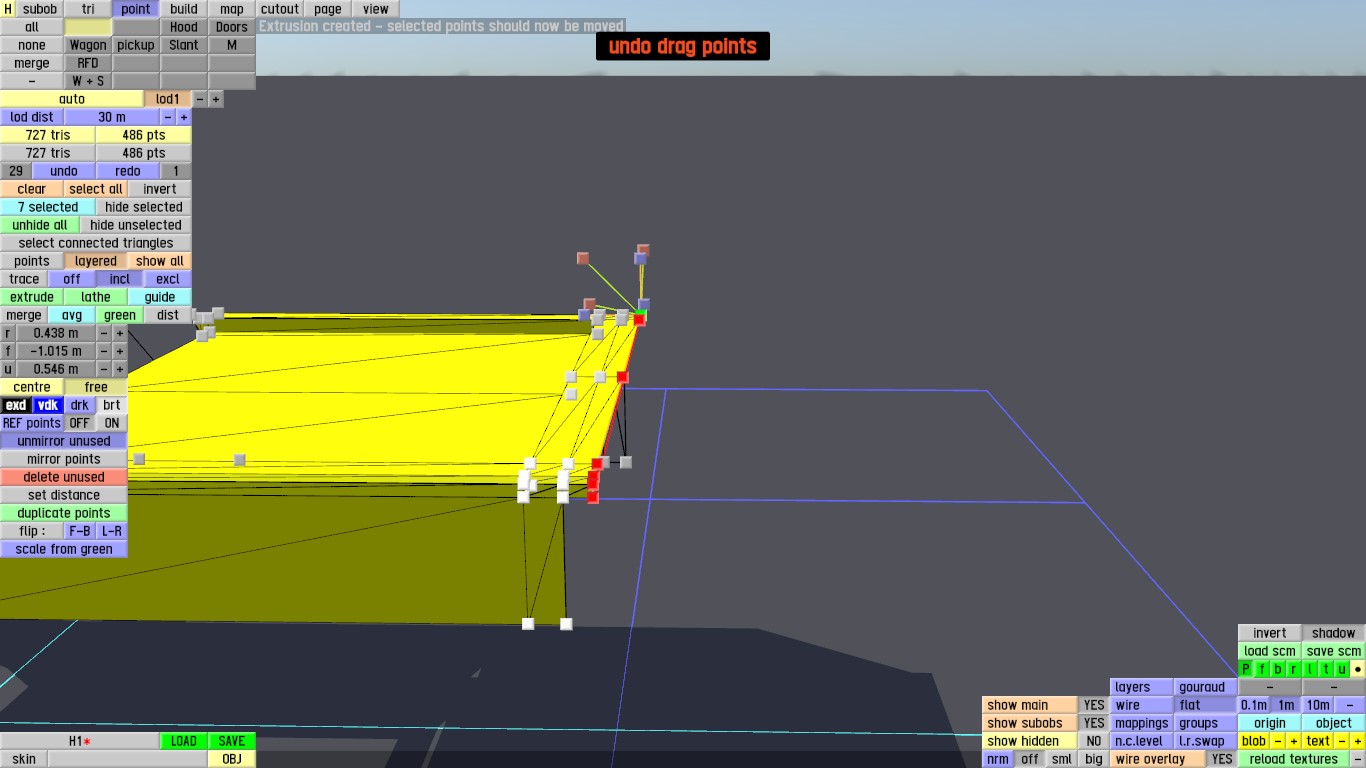Select the pickup layer button
Viewport: 1366px width, 768px height.
pyautogui.click(x=136, y=45)
